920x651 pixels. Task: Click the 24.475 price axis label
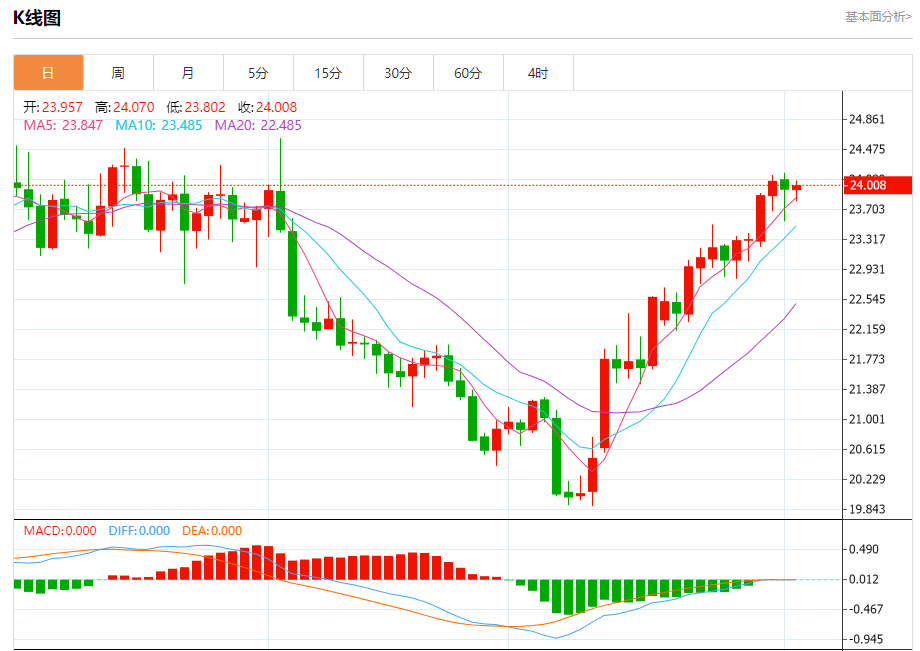tap(867, 150)
